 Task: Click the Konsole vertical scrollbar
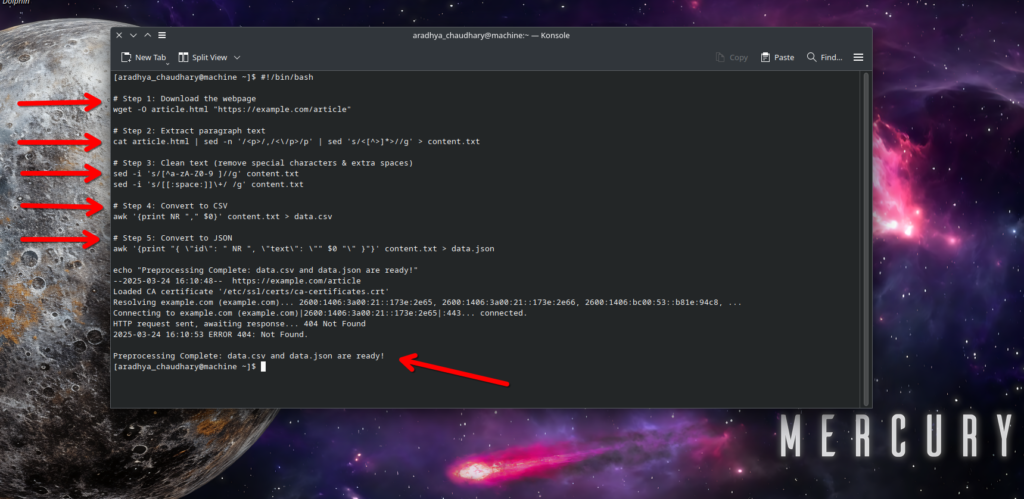(867, 238)
